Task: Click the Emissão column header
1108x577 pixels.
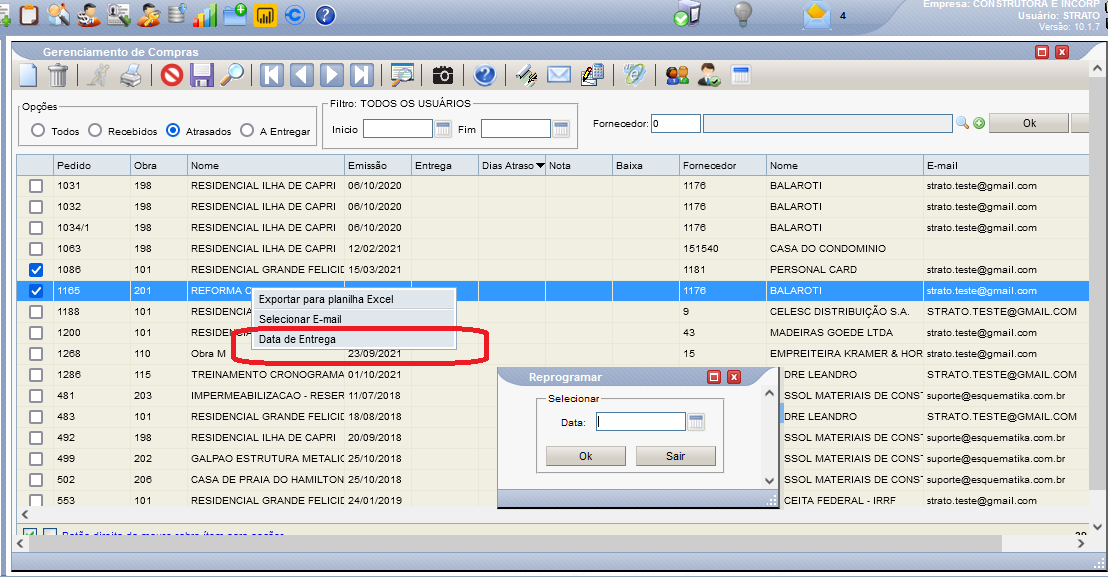Action: click(378, 165)
